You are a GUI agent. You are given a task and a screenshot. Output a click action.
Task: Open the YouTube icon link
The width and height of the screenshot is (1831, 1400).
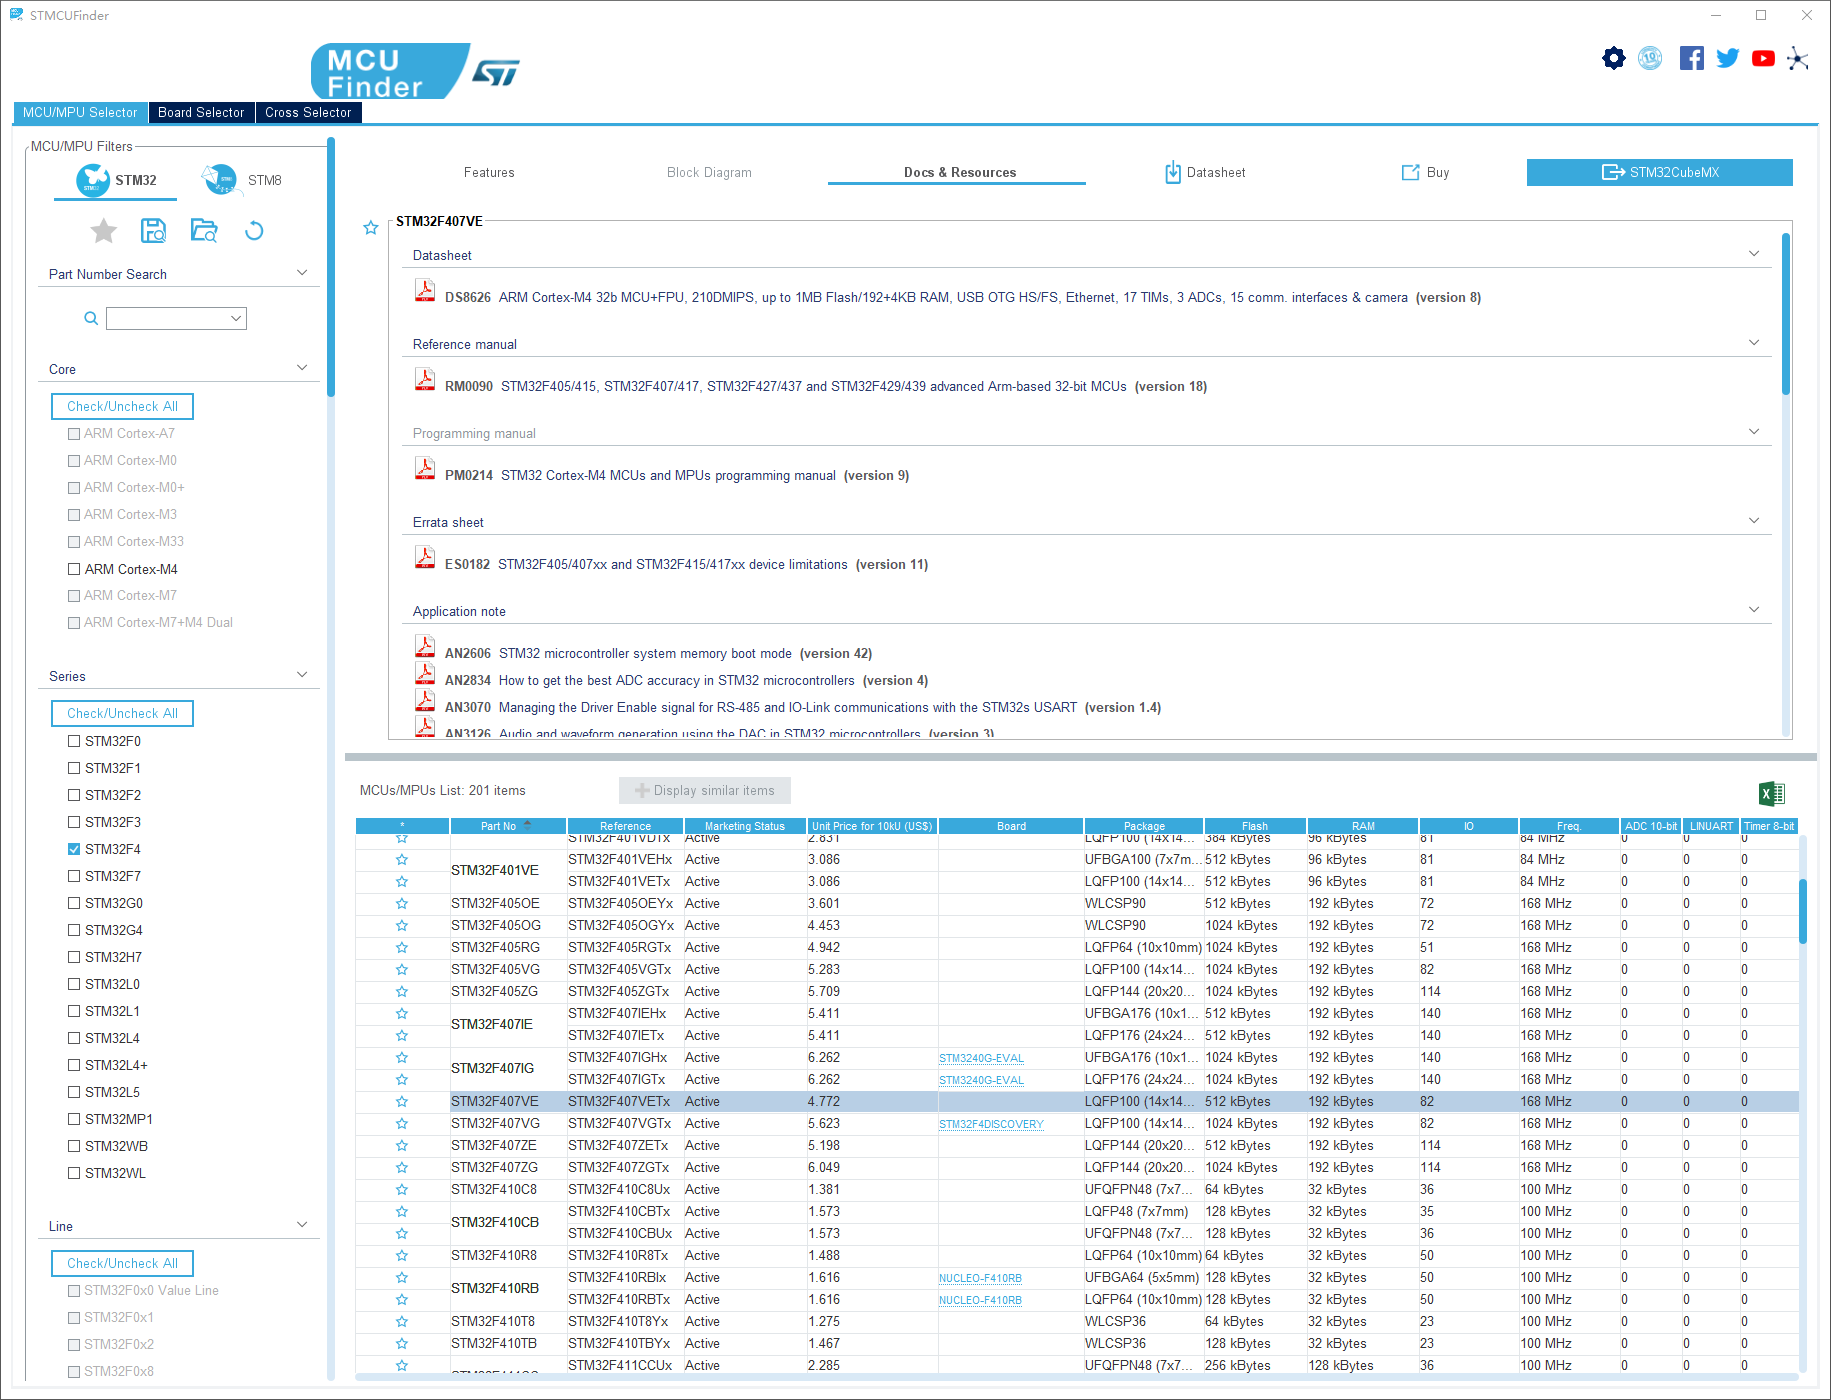1763,58
